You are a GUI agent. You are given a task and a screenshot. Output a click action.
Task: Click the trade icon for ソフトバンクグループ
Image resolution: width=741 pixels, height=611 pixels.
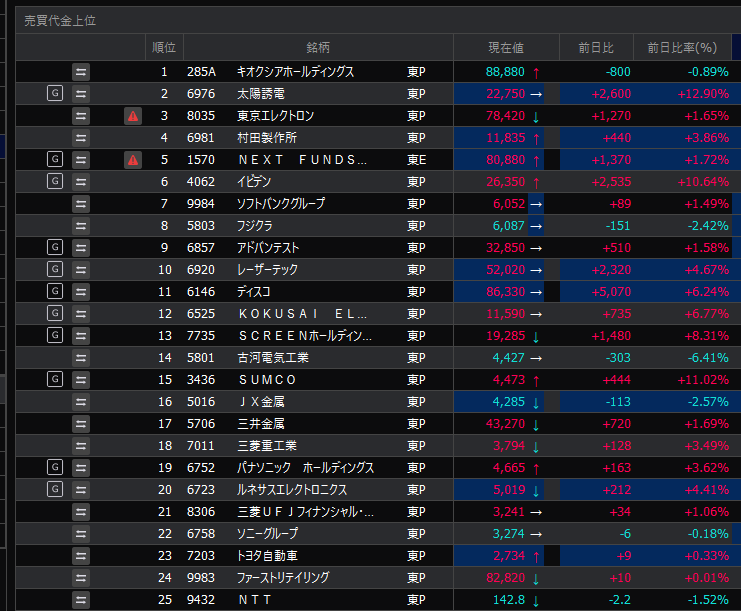click(x=81, y=204)
